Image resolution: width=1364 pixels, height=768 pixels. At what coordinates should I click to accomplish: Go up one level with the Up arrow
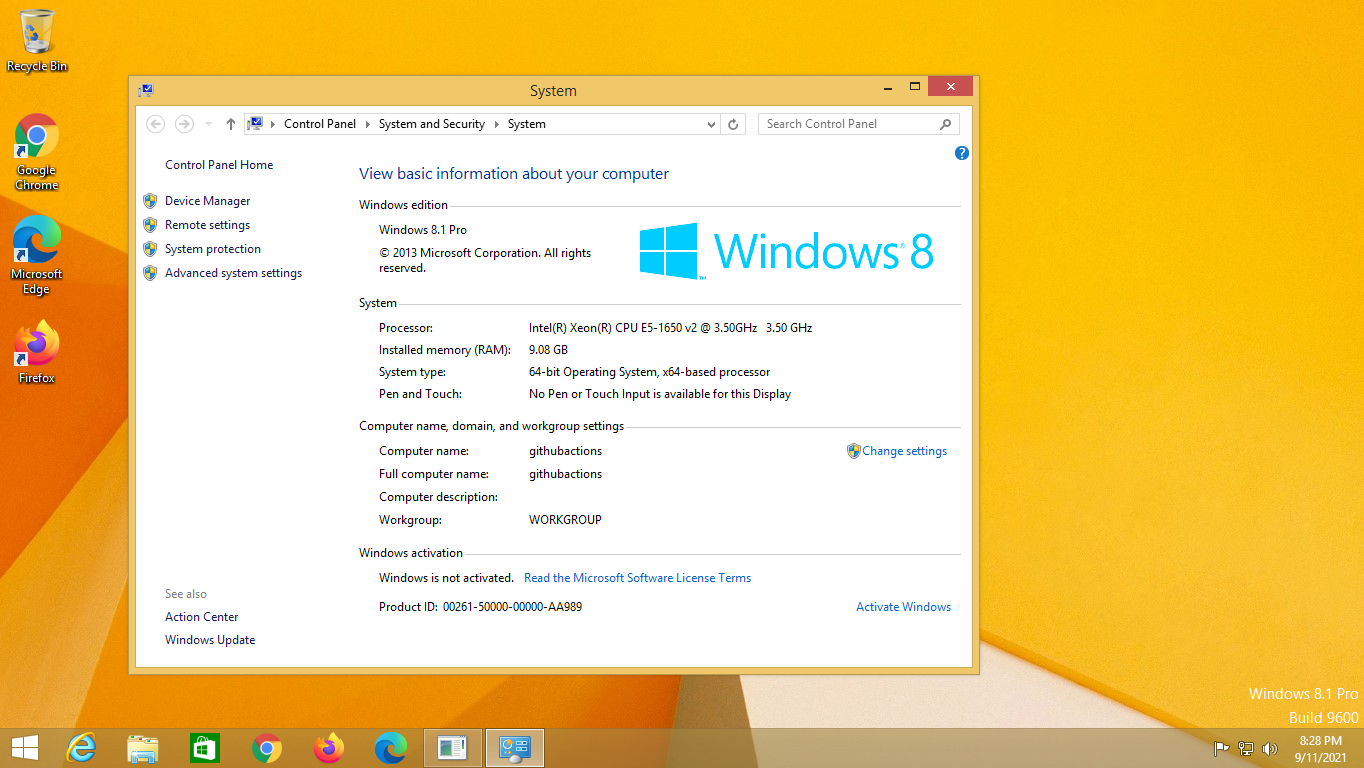231,124
